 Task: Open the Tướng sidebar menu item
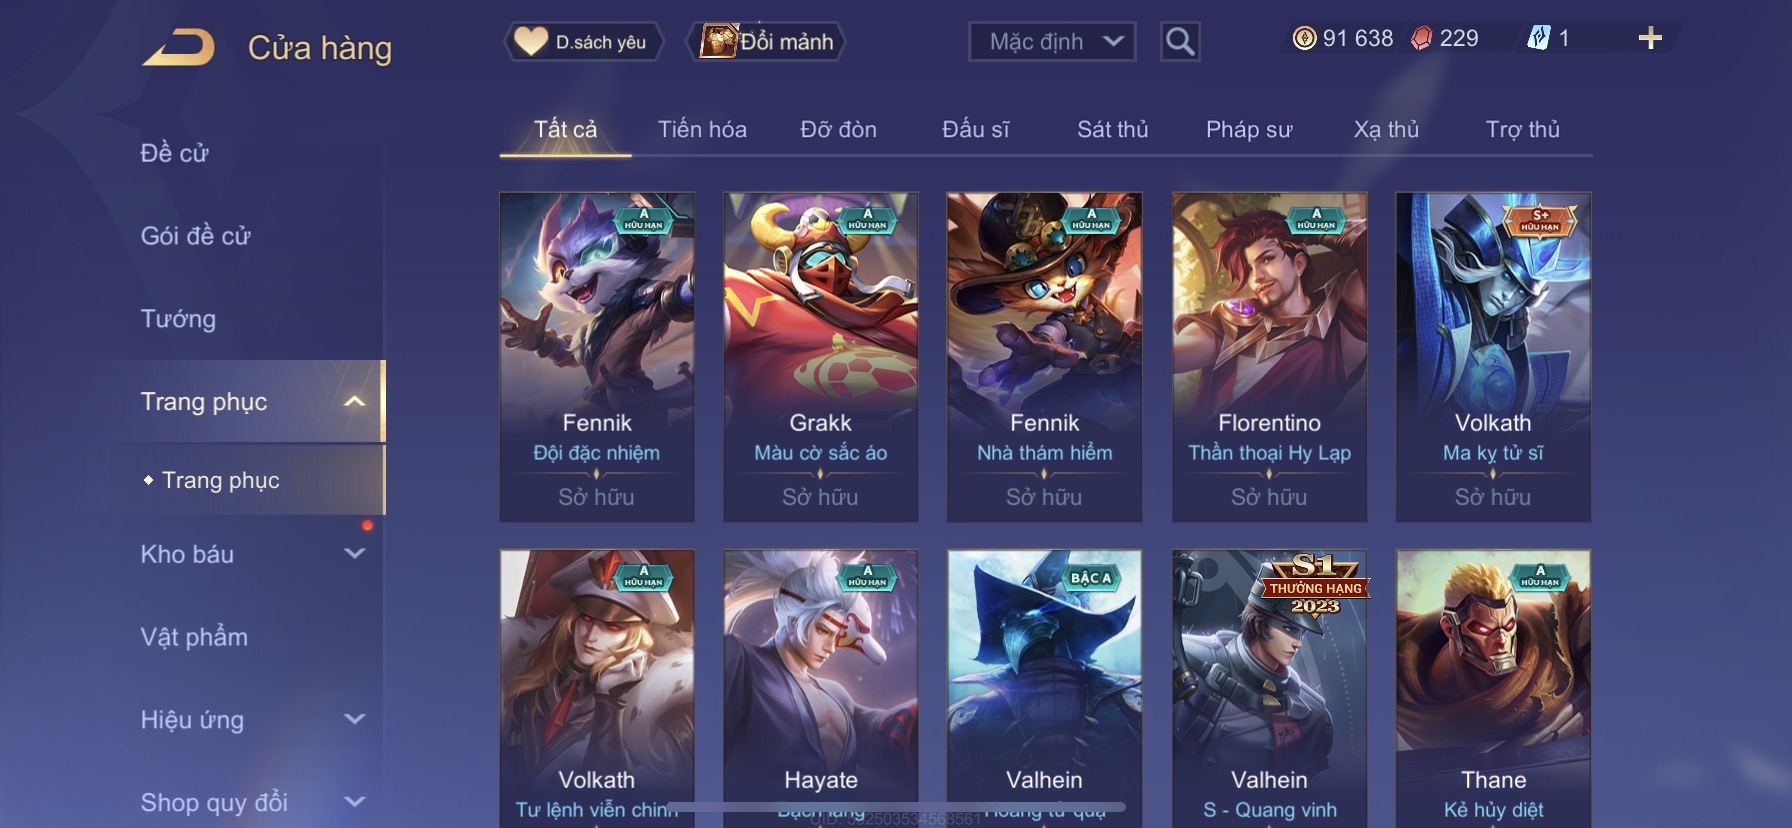tap(178, 319)
